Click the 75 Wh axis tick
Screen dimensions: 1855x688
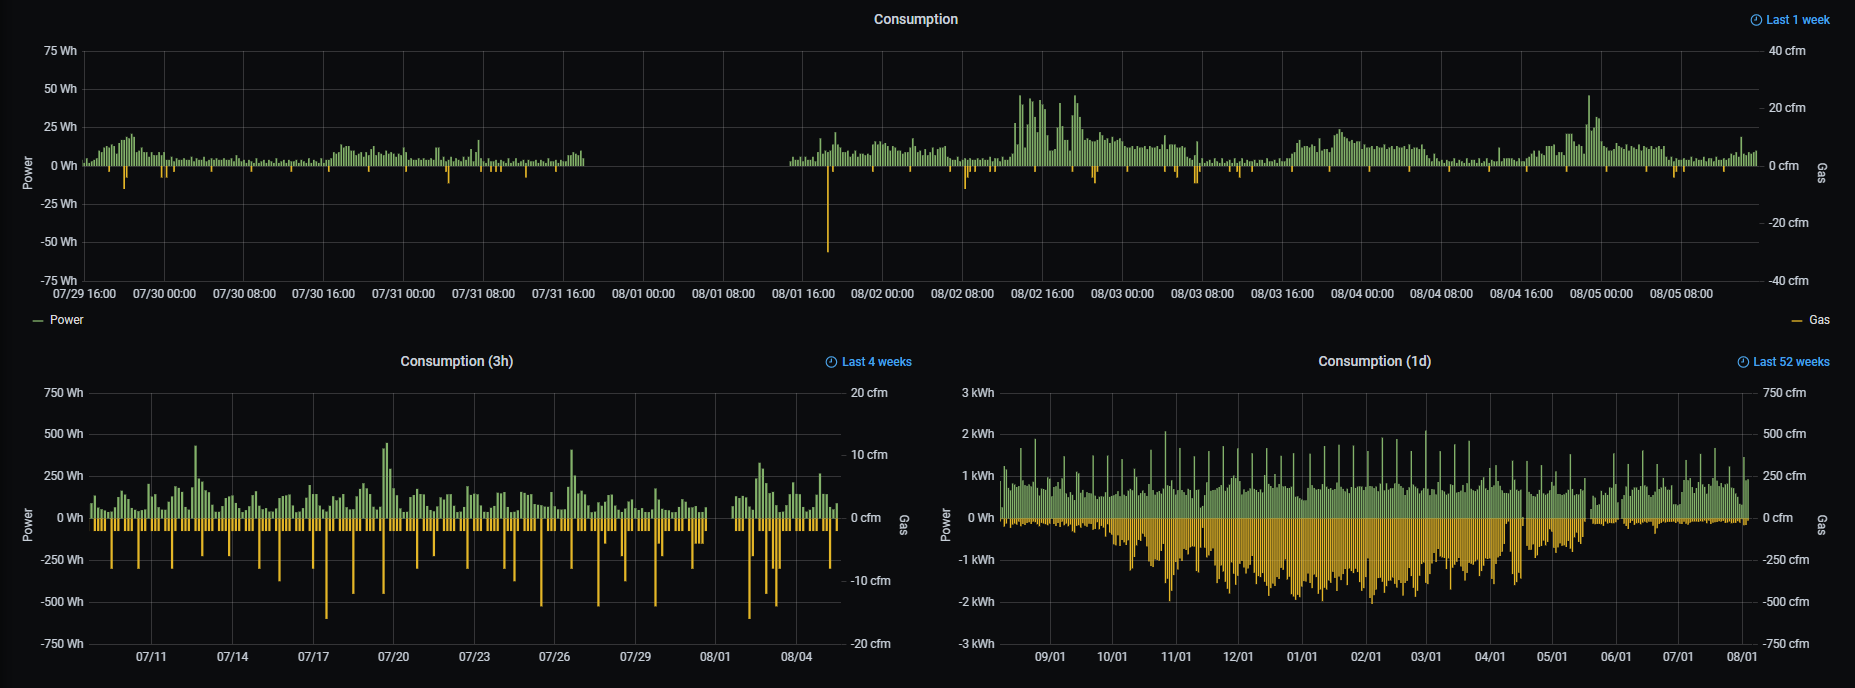pos(60,51)
